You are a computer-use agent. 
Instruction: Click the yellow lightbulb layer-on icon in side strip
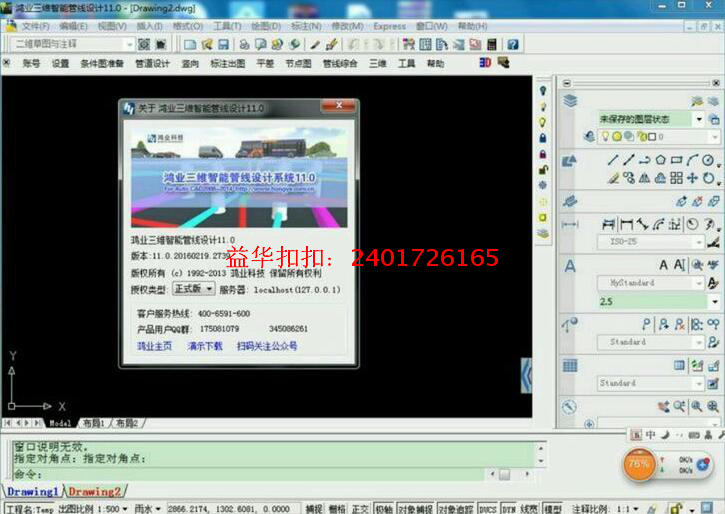coord(543,122)
